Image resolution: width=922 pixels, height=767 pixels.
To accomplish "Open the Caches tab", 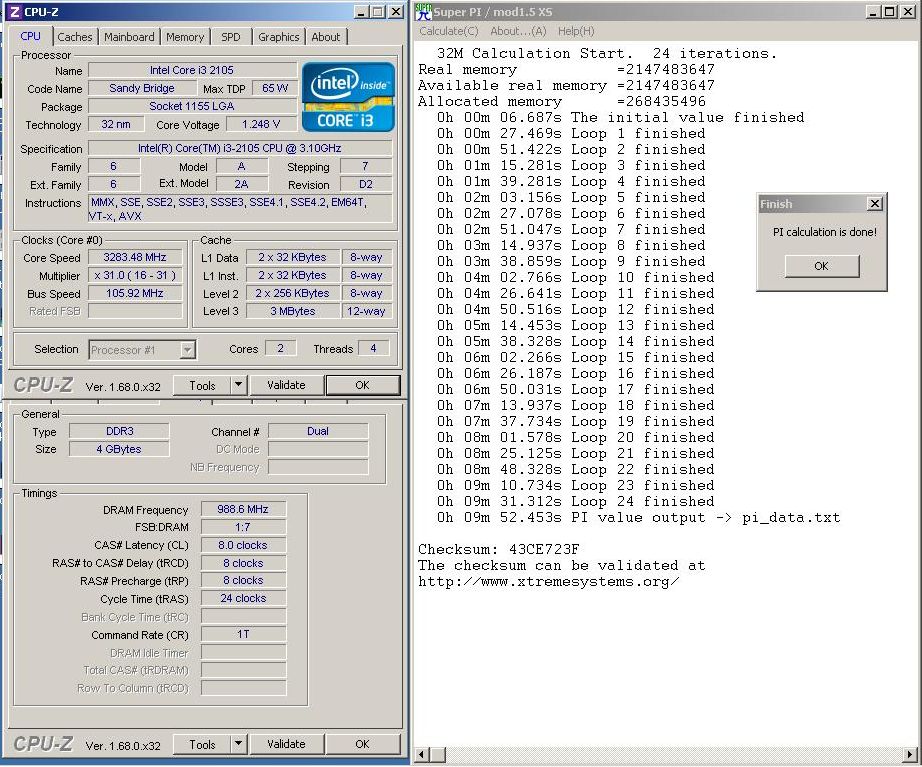I will pyautogui.click(x=75, y=37).
